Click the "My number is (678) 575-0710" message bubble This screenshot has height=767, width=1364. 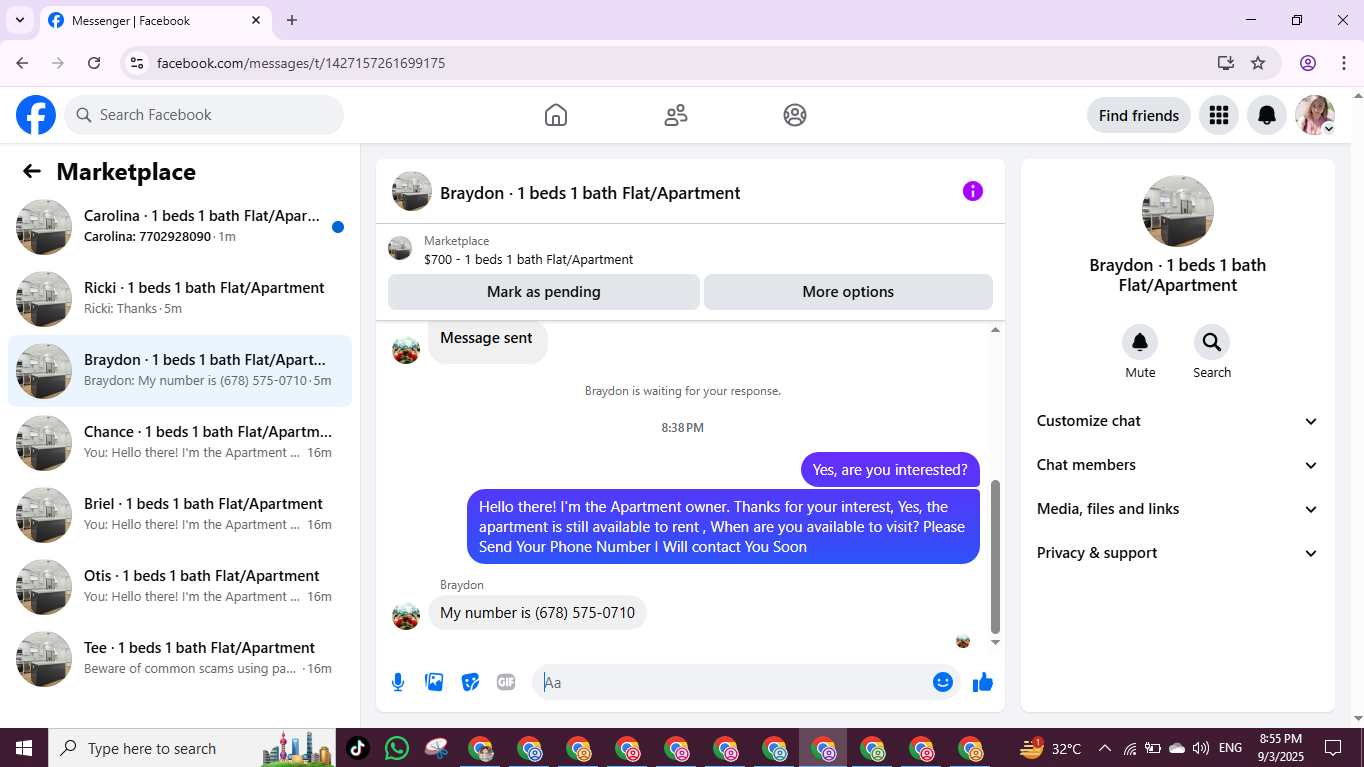537,613
